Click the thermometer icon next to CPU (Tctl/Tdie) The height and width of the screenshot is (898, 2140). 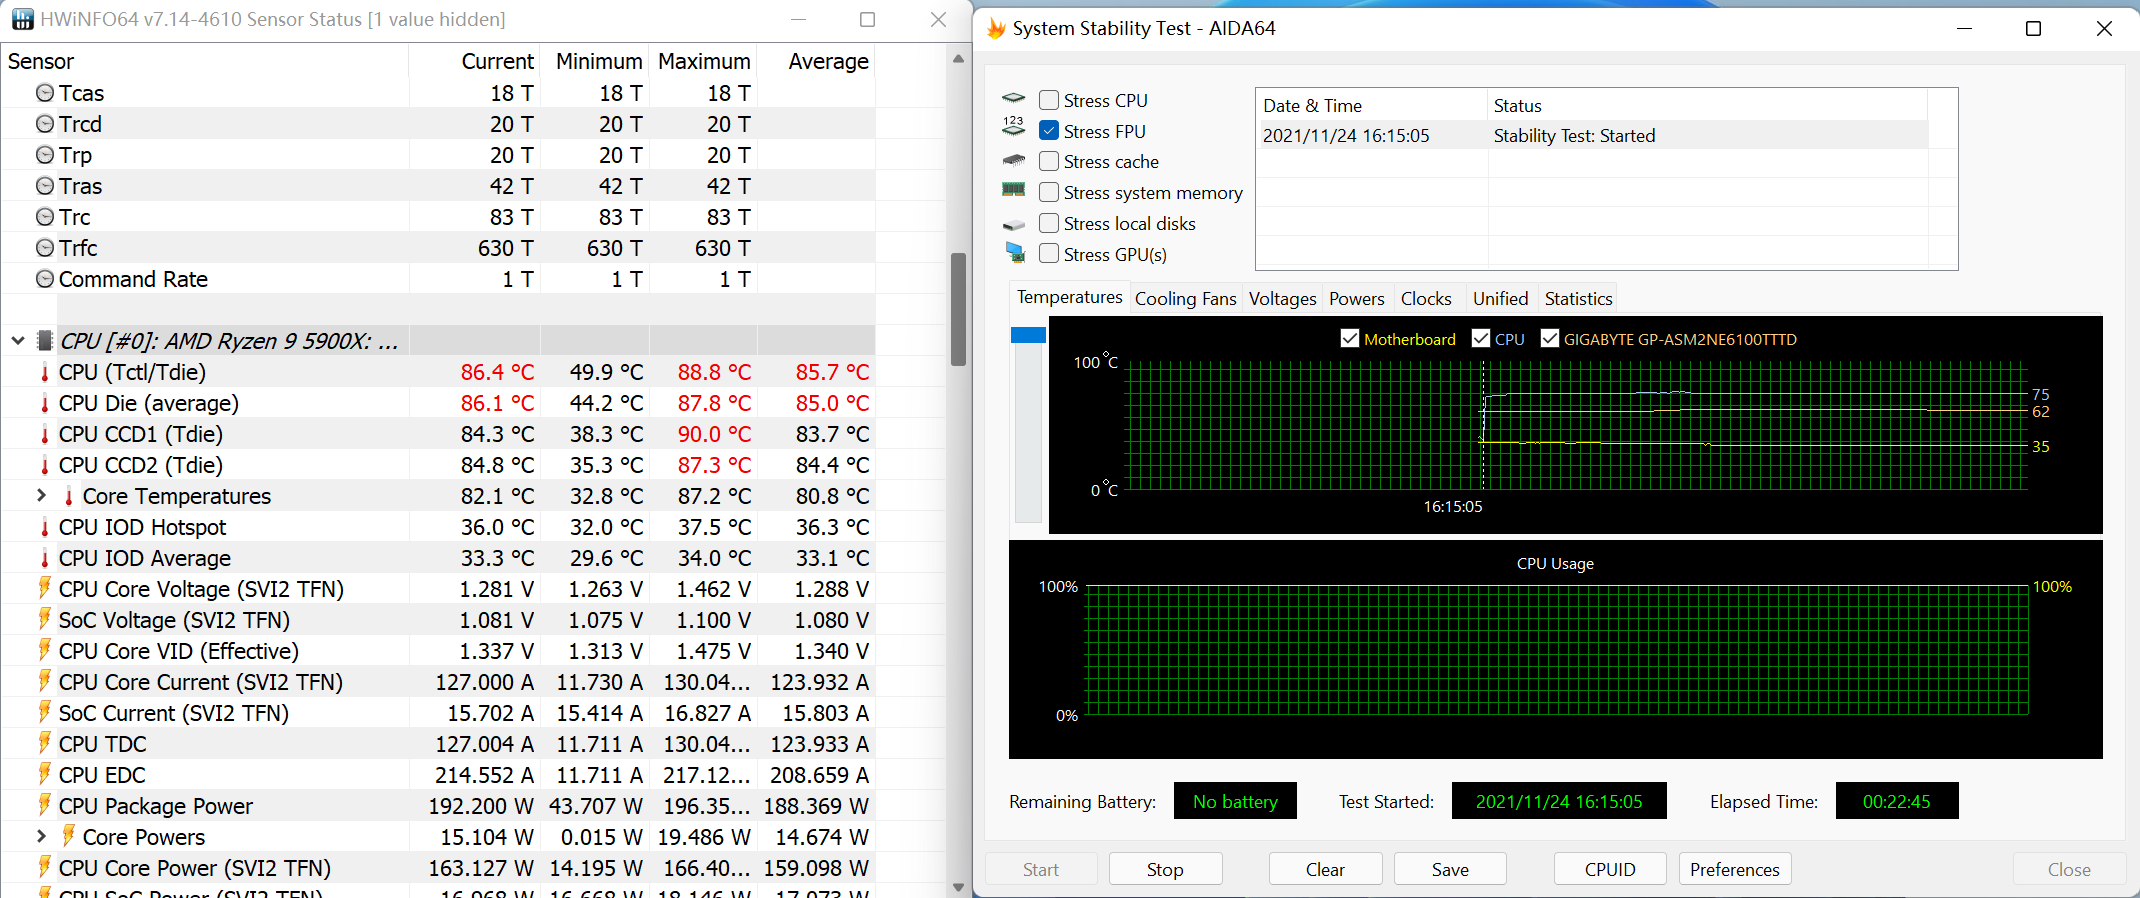45,373
